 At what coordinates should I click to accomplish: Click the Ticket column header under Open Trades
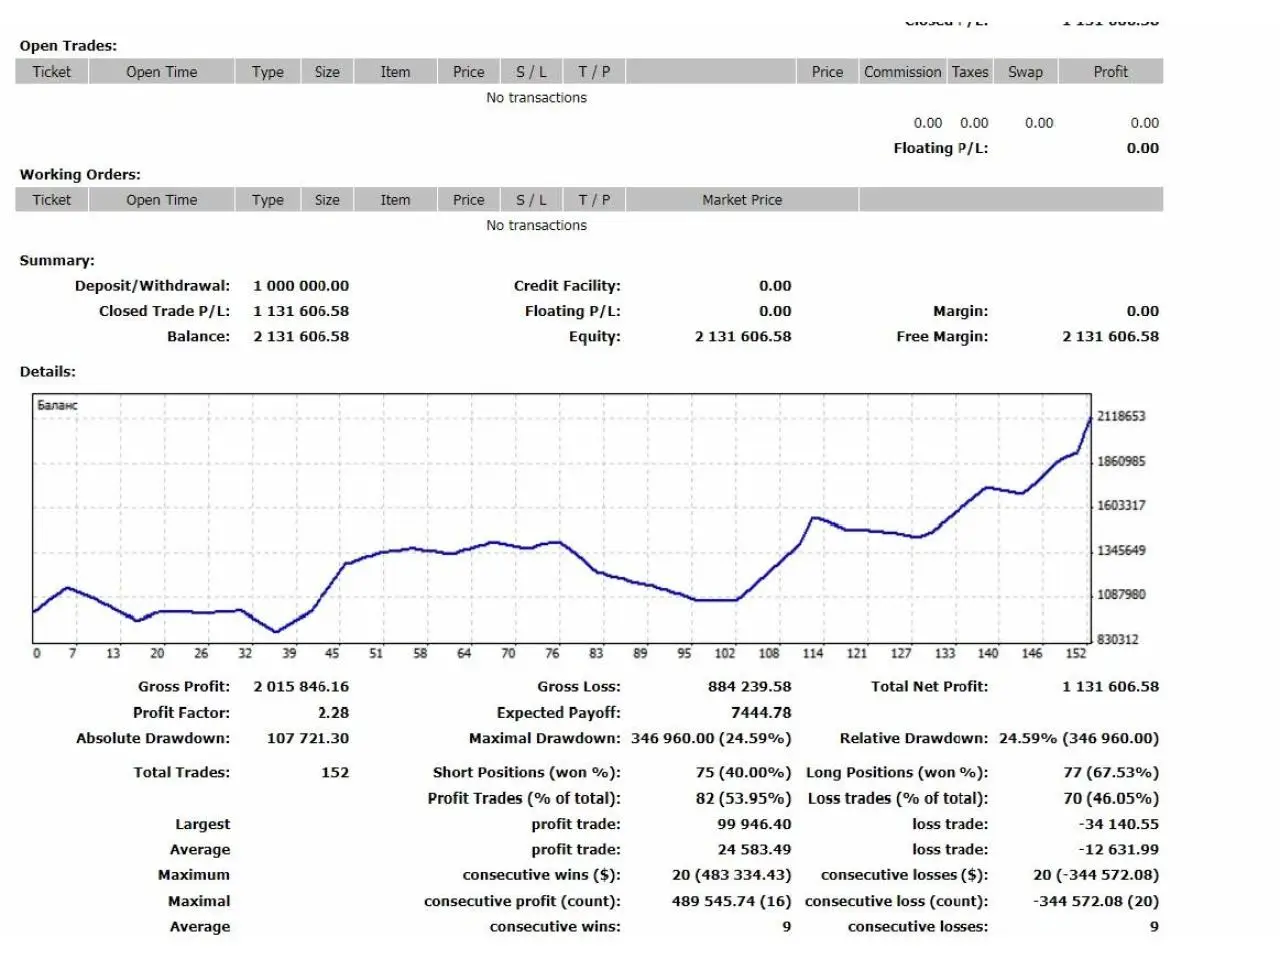pos(52,72)
